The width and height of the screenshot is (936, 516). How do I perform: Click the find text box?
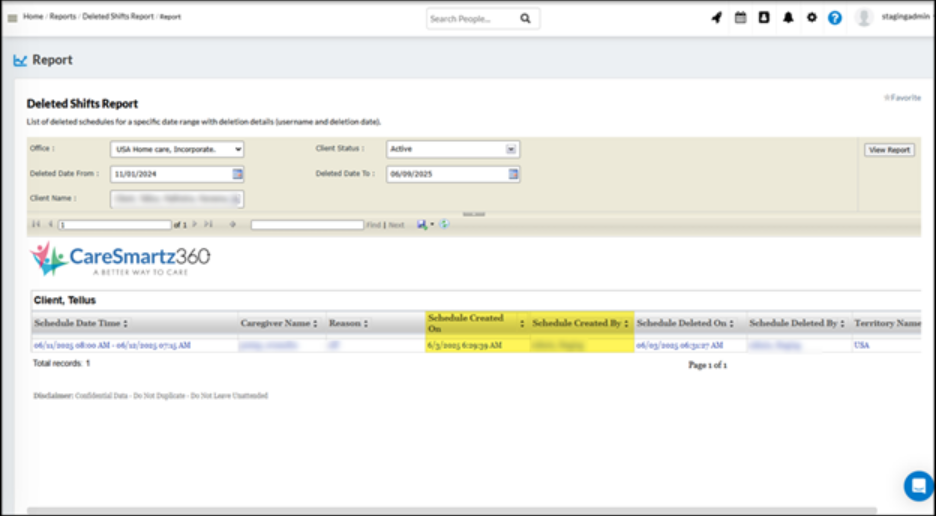(307, 225)
